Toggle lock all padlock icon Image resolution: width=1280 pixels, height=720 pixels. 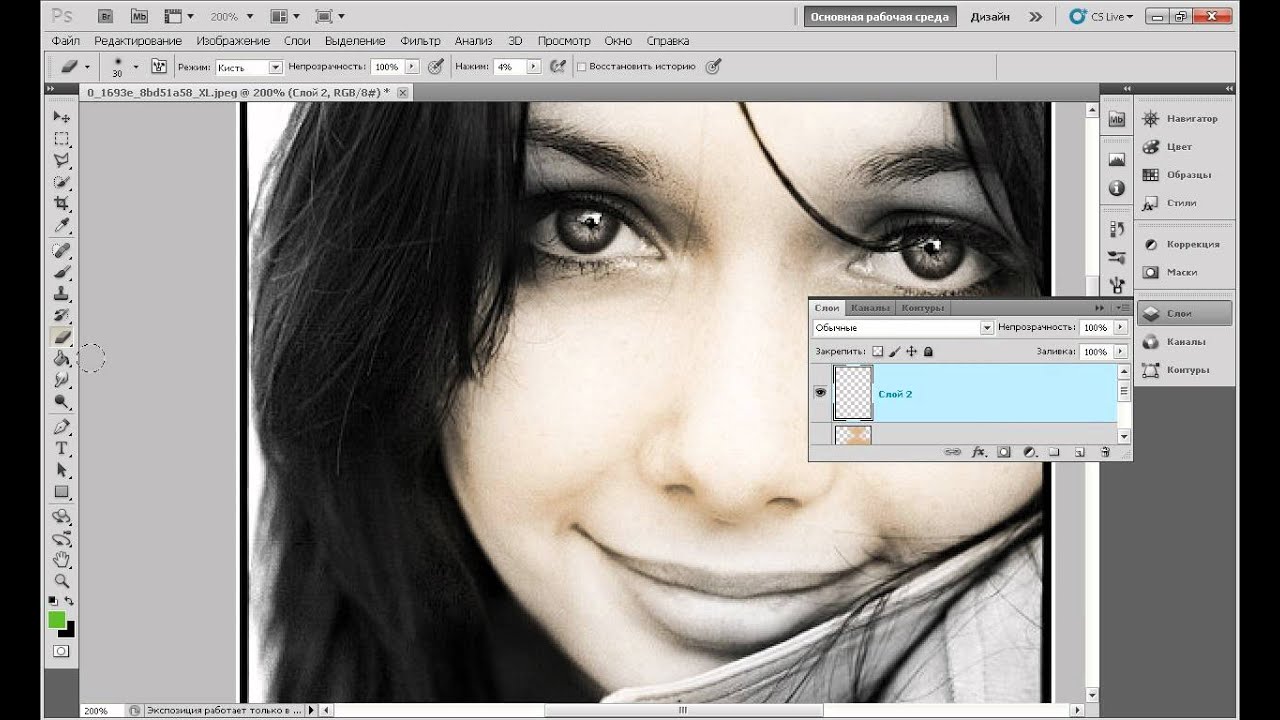[x=928, y=352]
